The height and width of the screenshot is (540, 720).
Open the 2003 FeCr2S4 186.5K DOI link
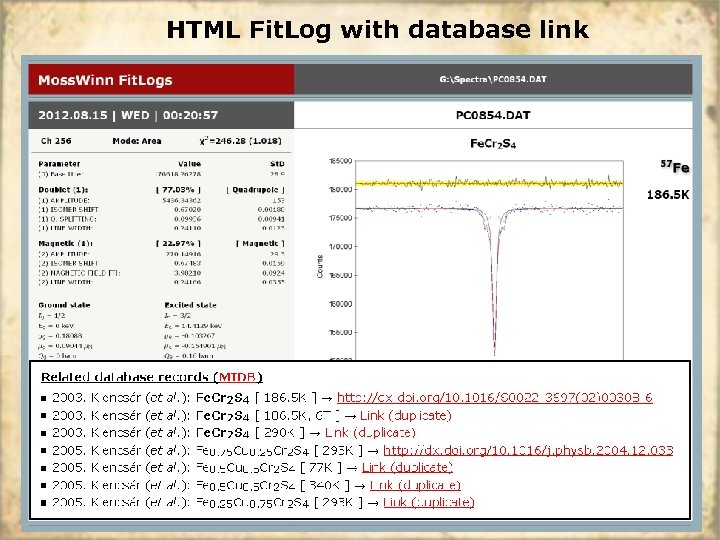click(495, 398)
